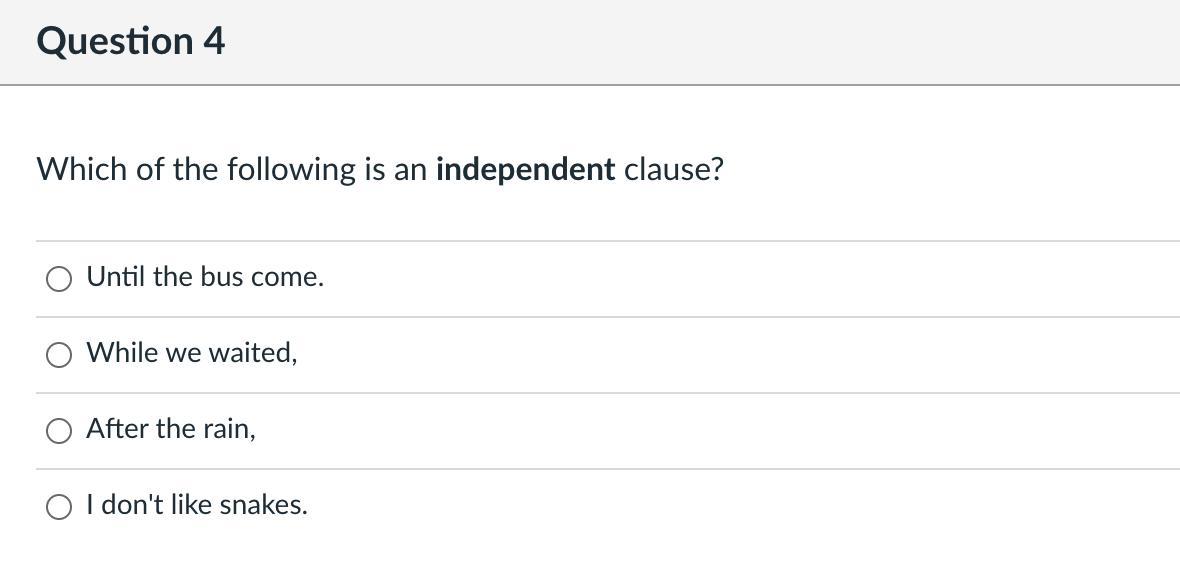Click the word "is" in the question prompt
Viewport: 1180px width, 578px height.
click(x=374, y=169)
